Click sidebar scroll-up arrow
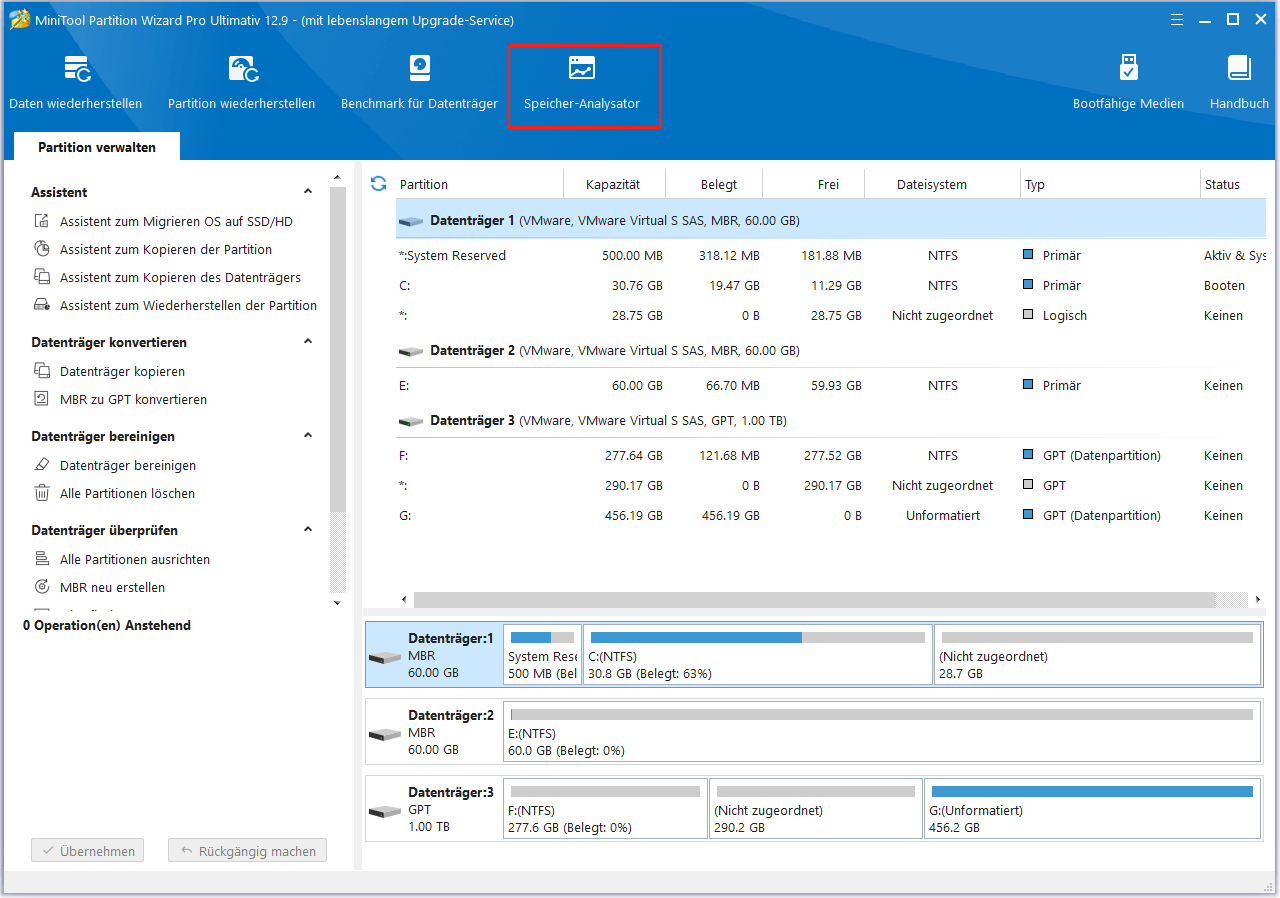Viewport: 1280px width, 898px height. pyautogui.click(x=337, y=177)
